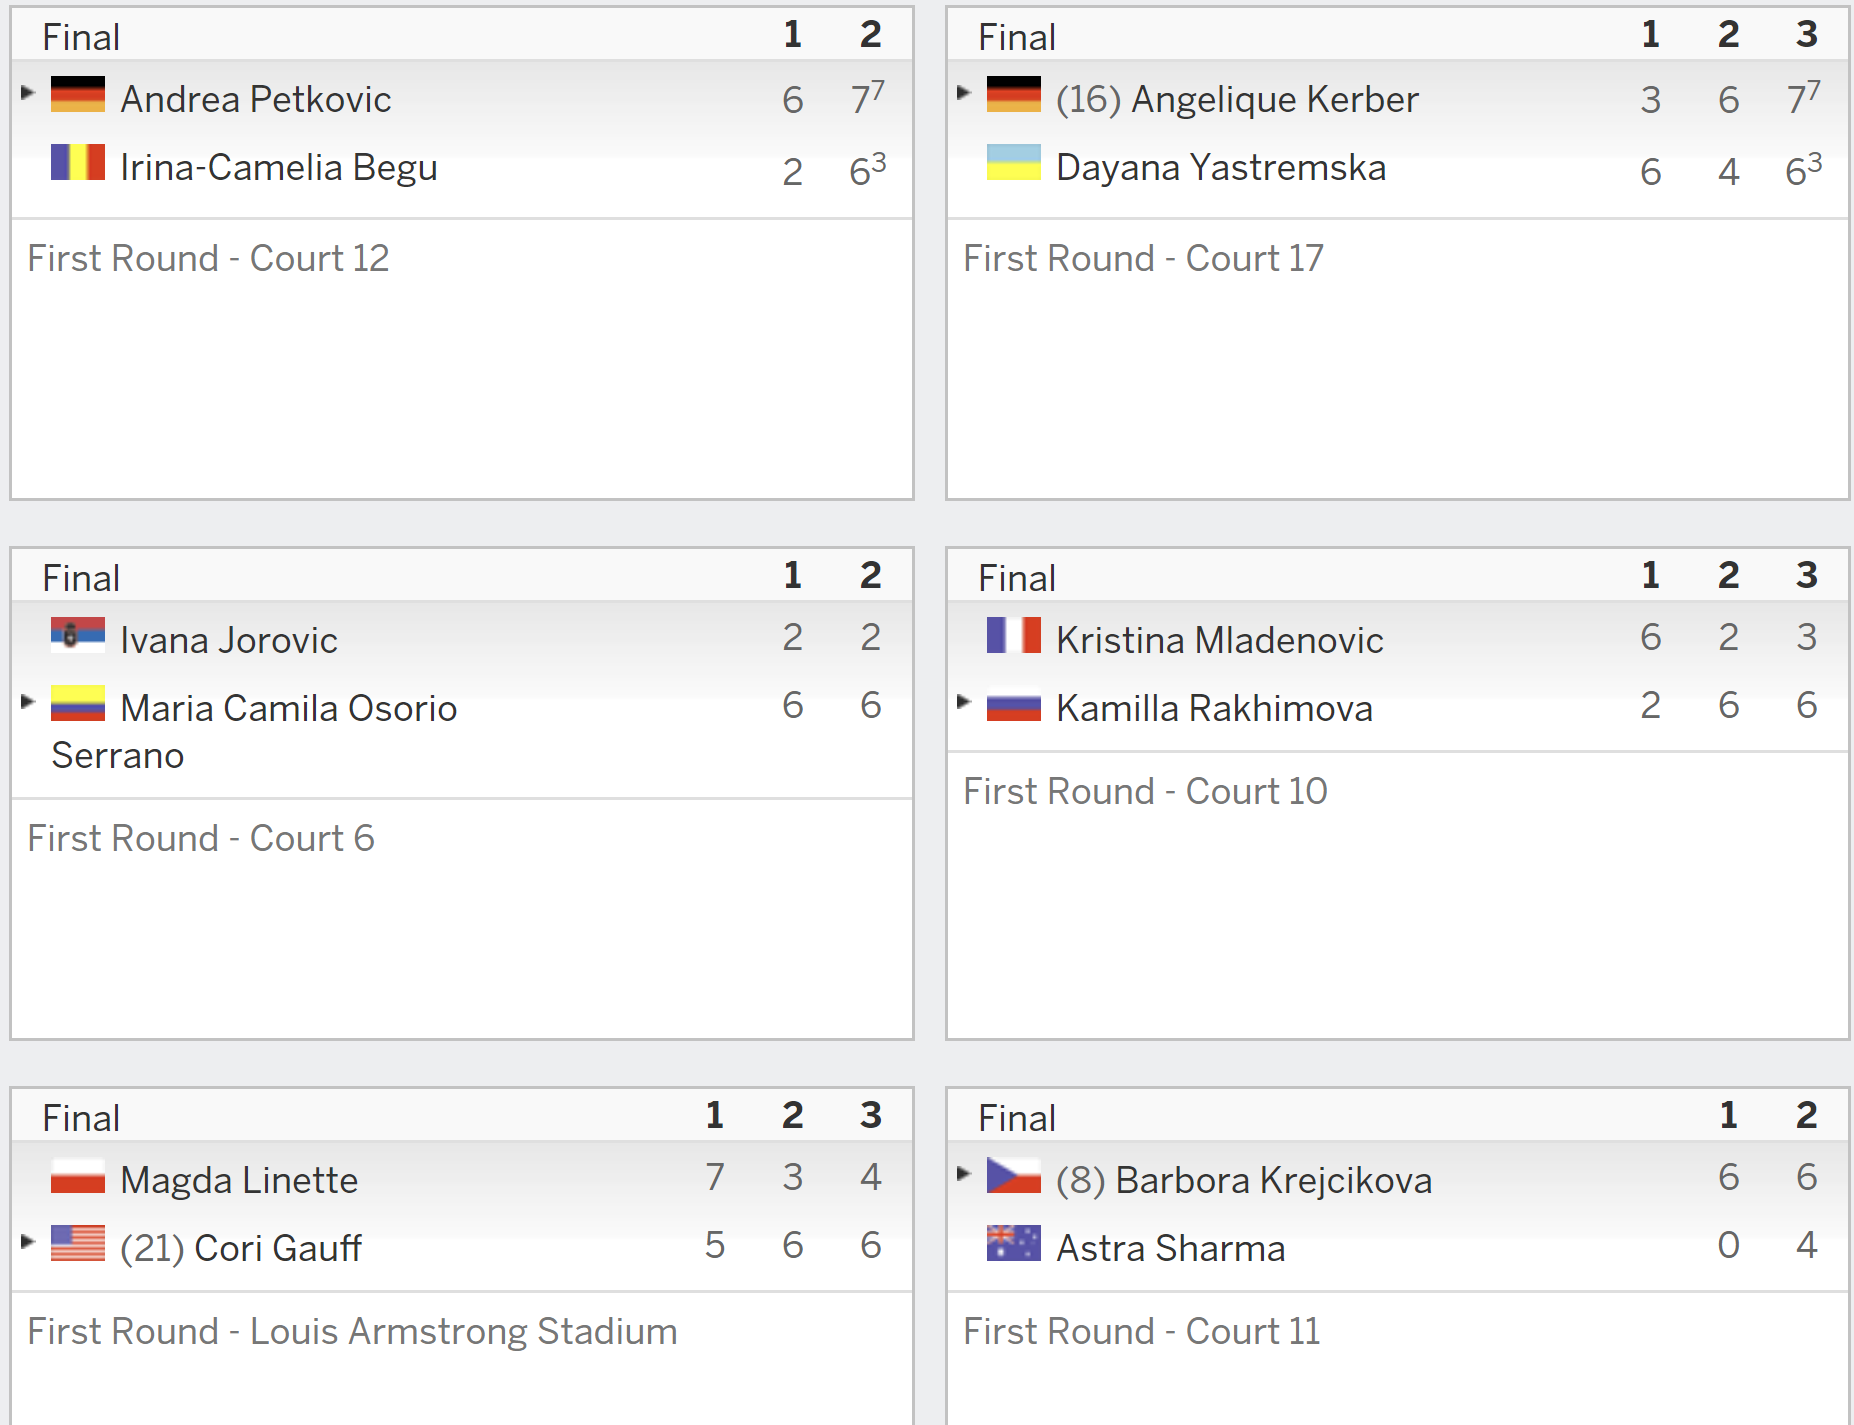This screenshot has width=1854, height=1425.
Task: Select the Barbora Krejcikova name link
Action: click(x=1244, y=1181)
